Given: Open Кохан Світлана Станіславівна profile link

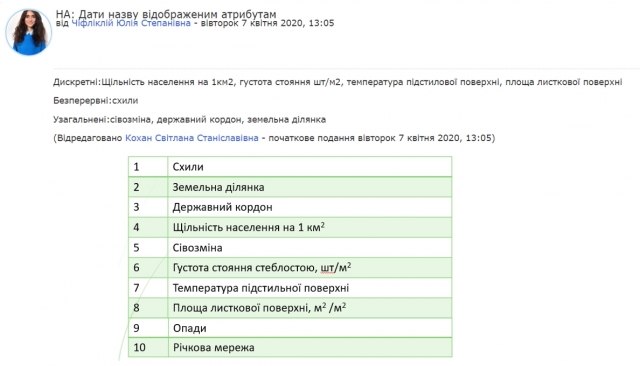Looking at the screenshot, I should (x=191, y=138).
